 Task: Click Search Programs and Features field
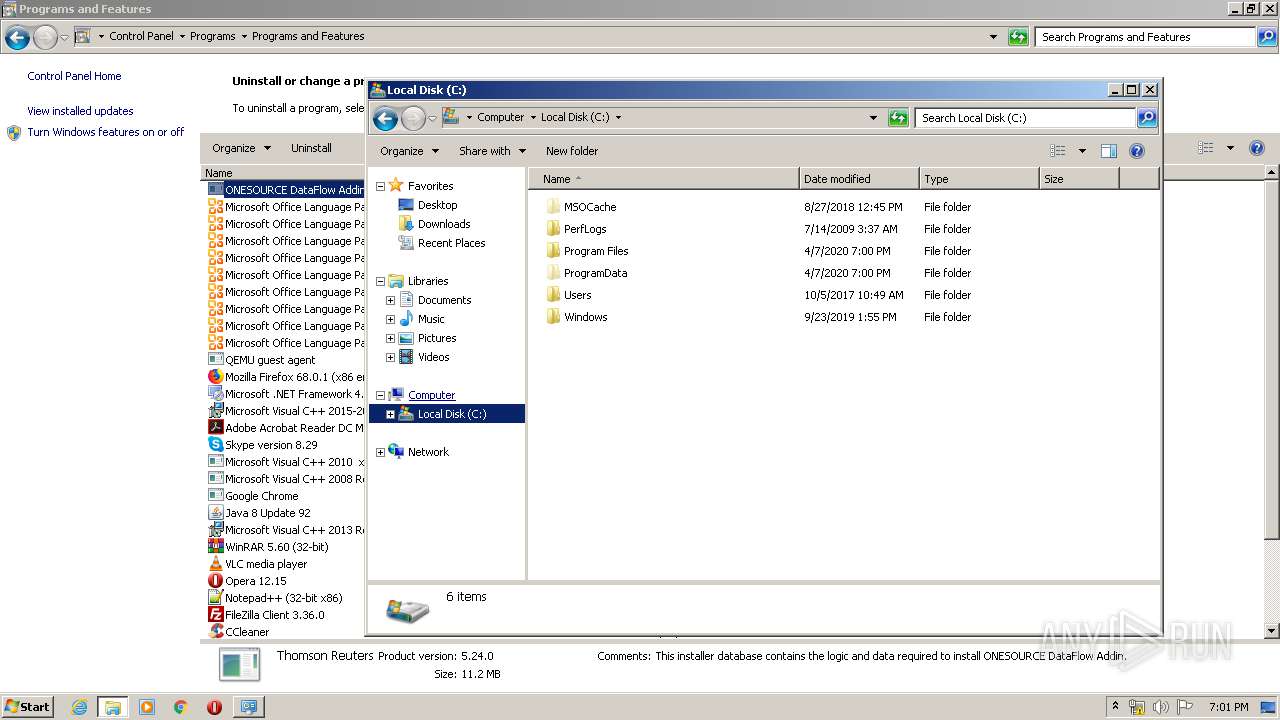click(1145, 37)
